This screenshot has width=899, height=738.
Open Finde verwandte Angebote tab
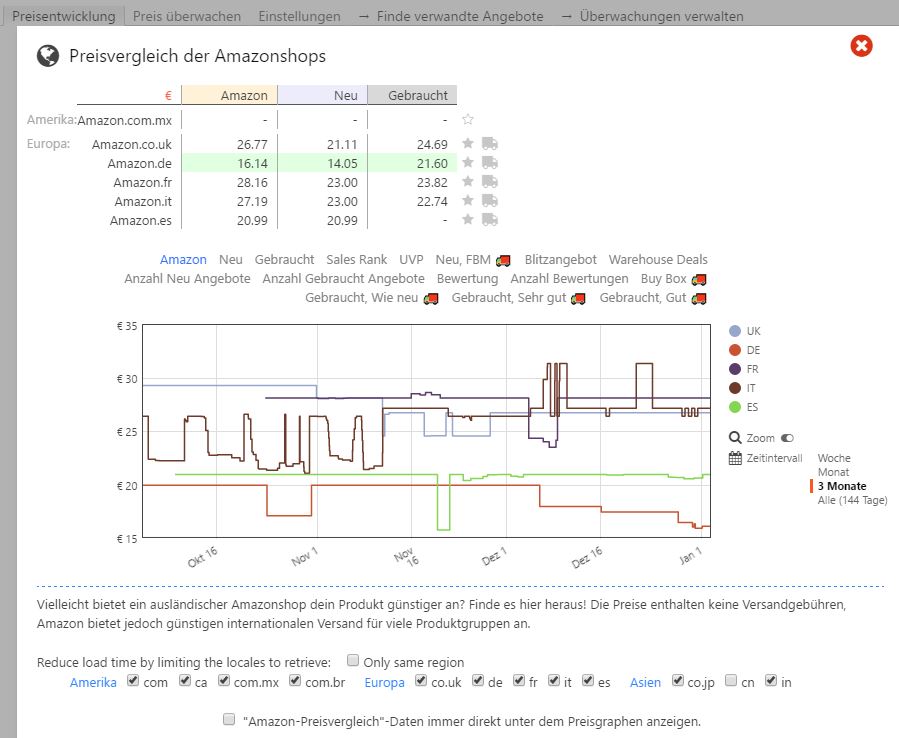[x=451, y=16]
